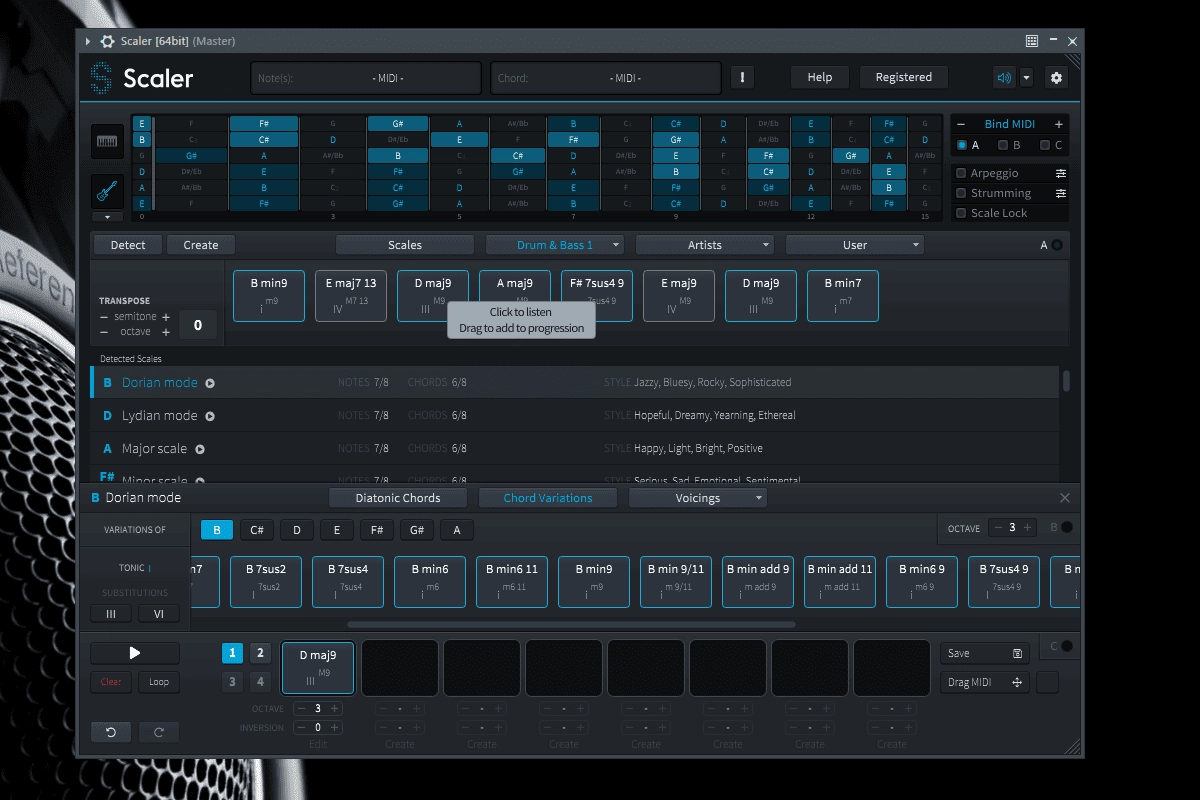Click the E maj7 13 chord card
This screenshot has height=800, width=1200.
click(351, 296)
